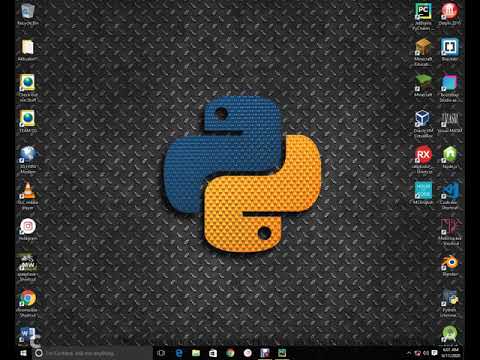This screenshot has width=480, height=360.
Task: Open the Microsoft Store taskbar icon
Action: click(x=213, y=353)
